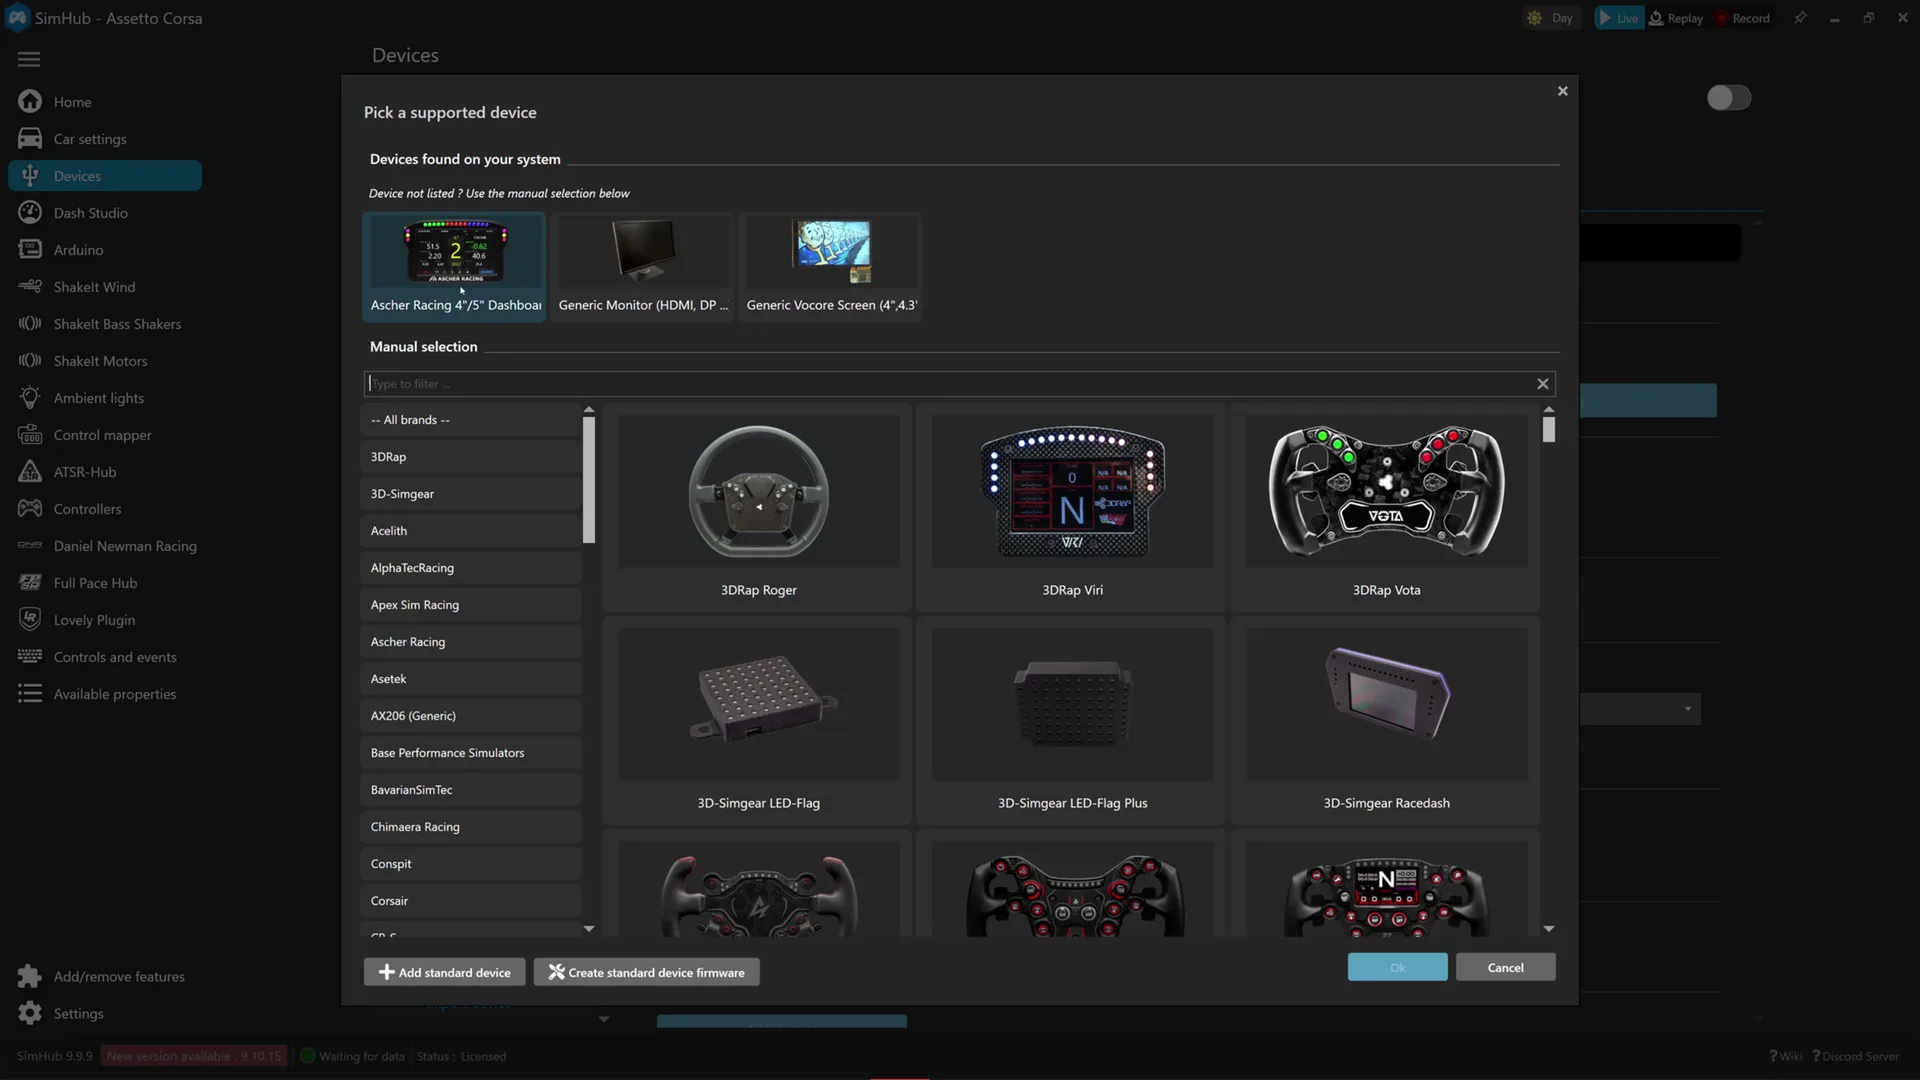Switch to Replay mode
1920x1080 pixels.
tap(1676, 18)
